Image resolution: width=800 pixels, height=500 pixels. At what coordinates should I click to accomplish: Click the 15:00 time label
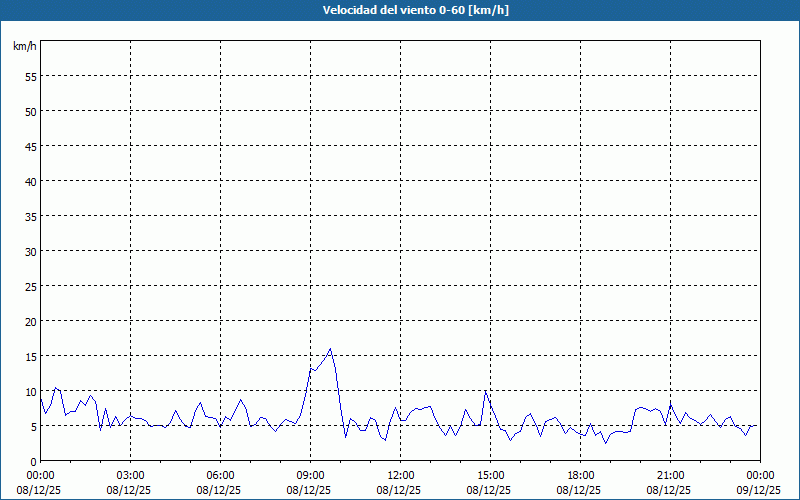tap(490, 475)
